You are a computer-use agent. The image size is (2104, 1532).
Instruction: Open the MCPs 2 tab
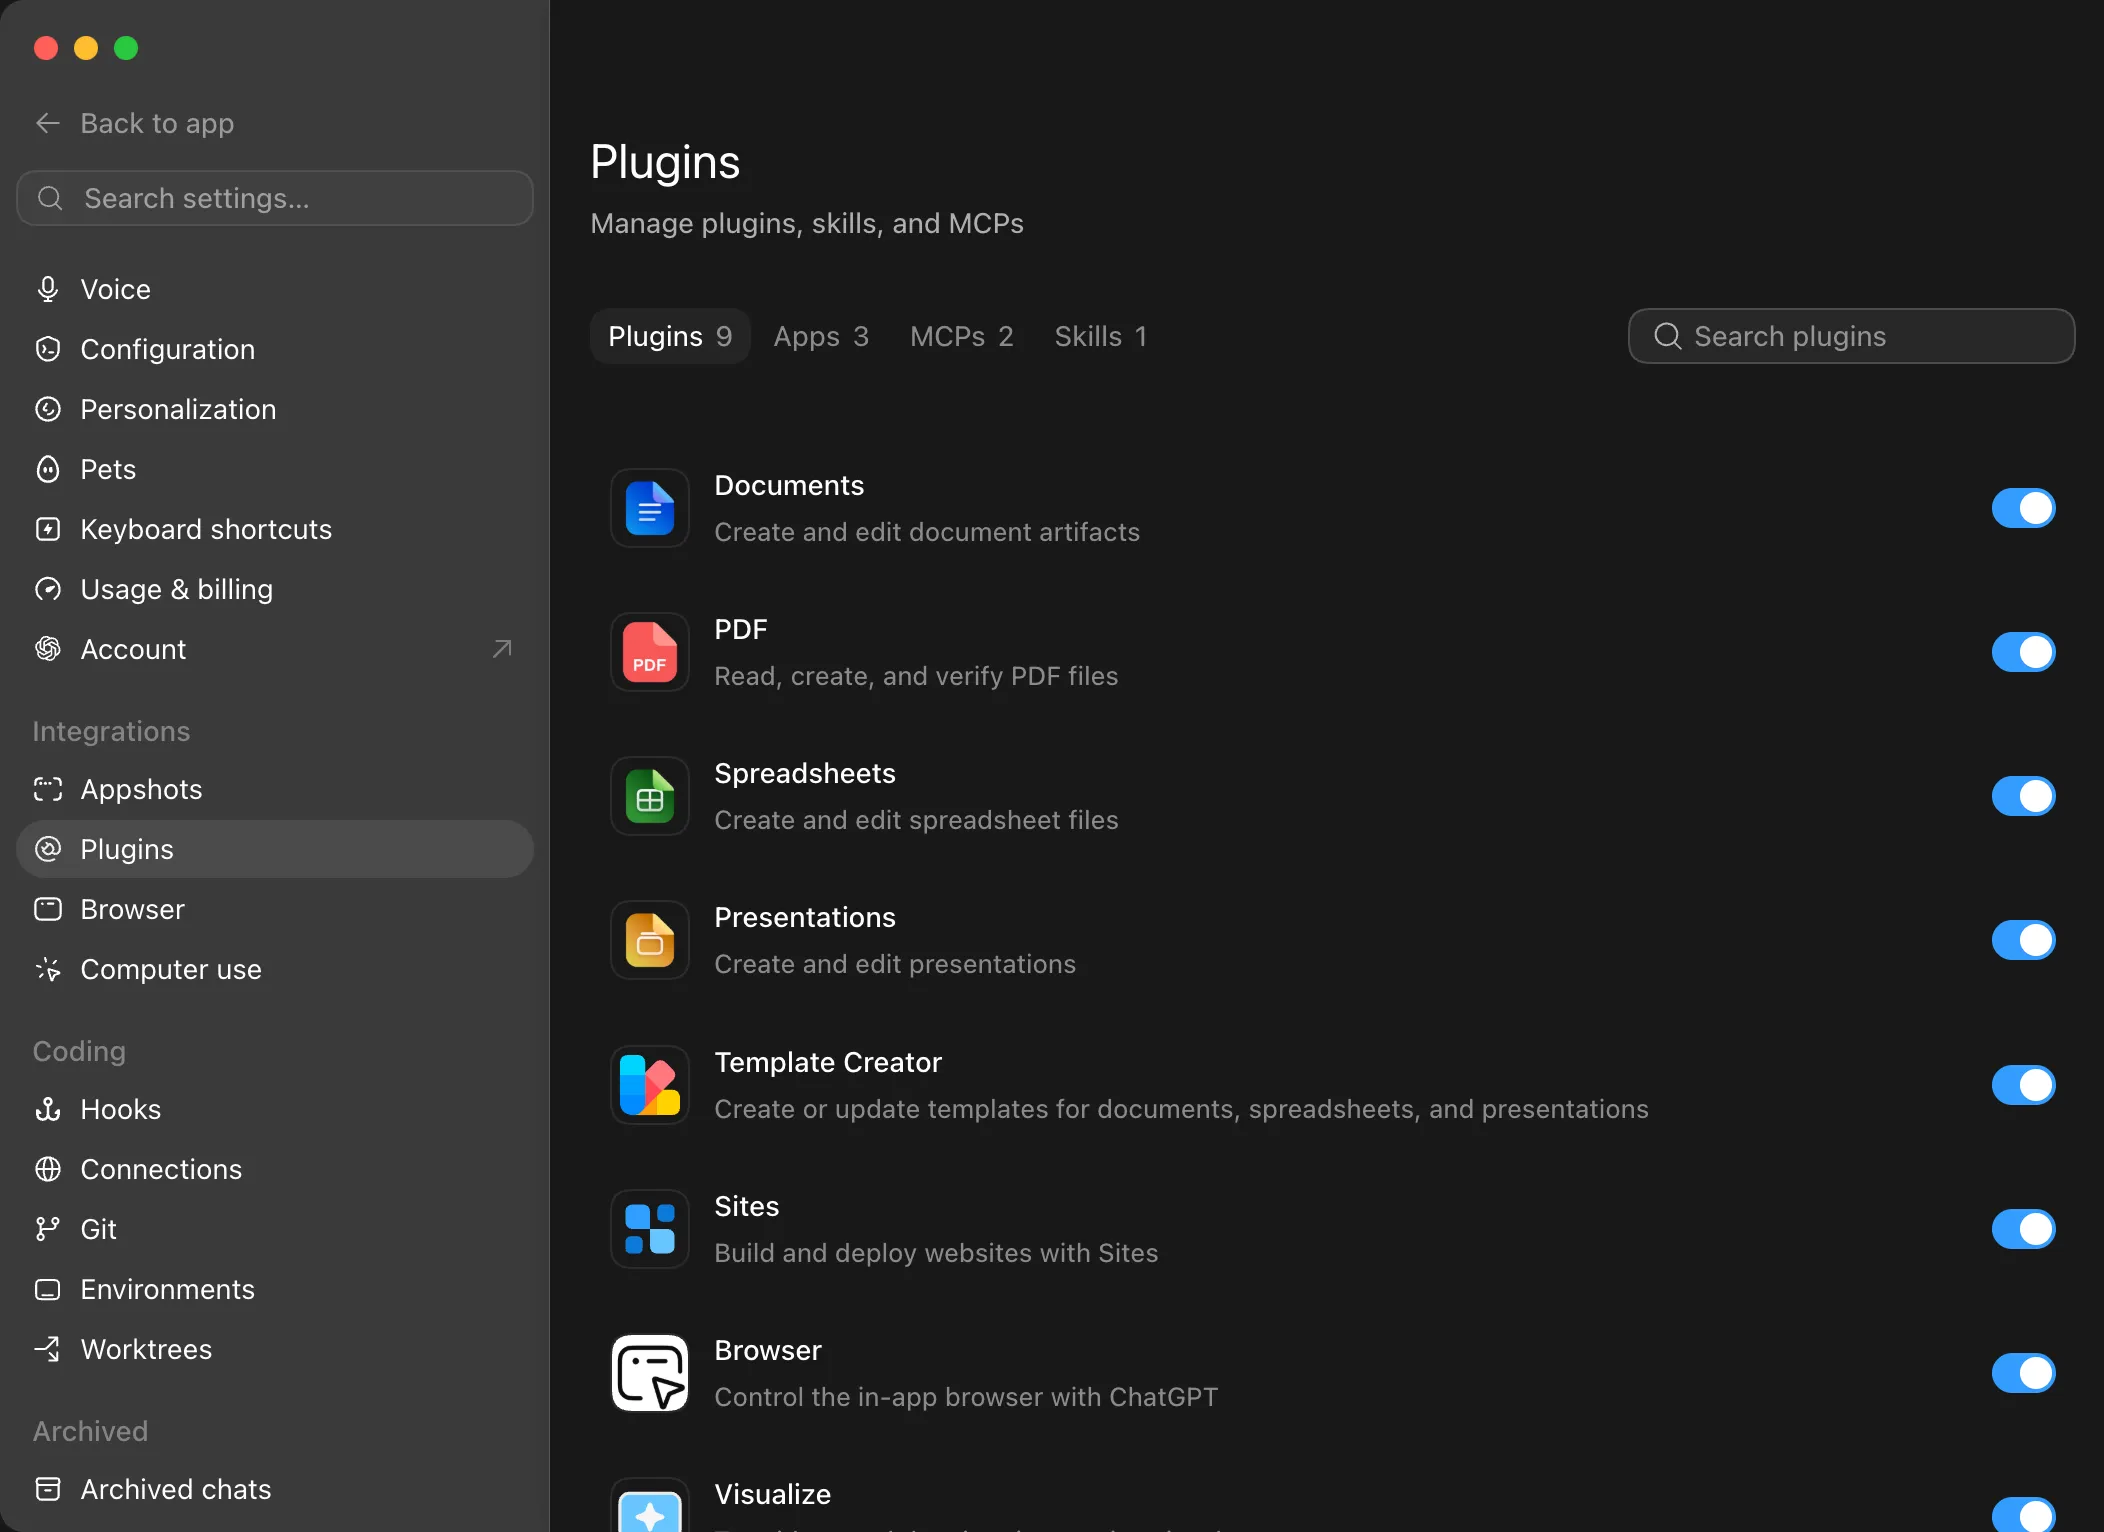pyautogui.click(x=962, y=336)
